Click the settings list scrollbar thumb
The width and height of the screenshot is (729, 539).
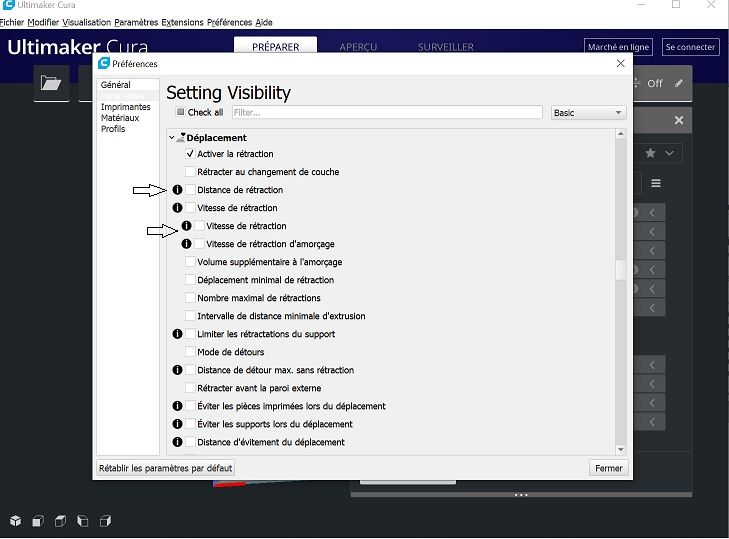pos(620,270)
